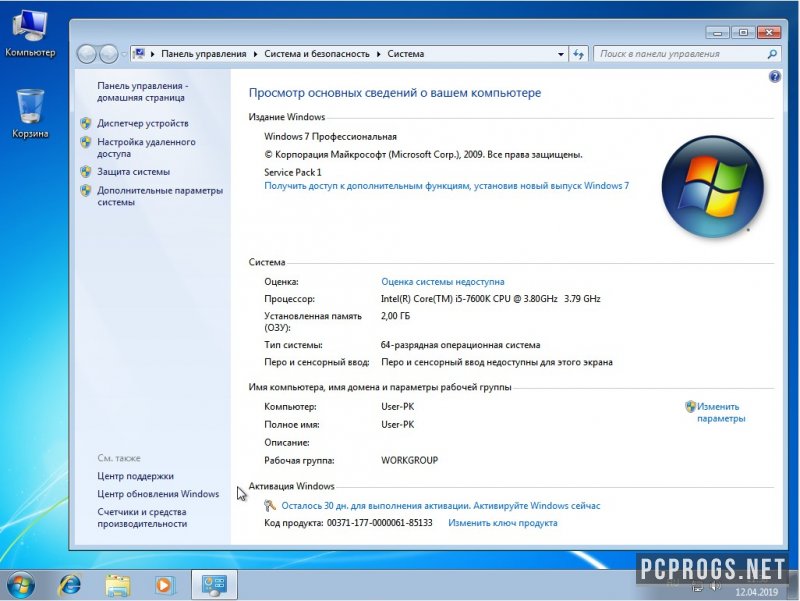Open the address bar history dropdown
This screenshot has width=800, height=601.
pos(561,54)
